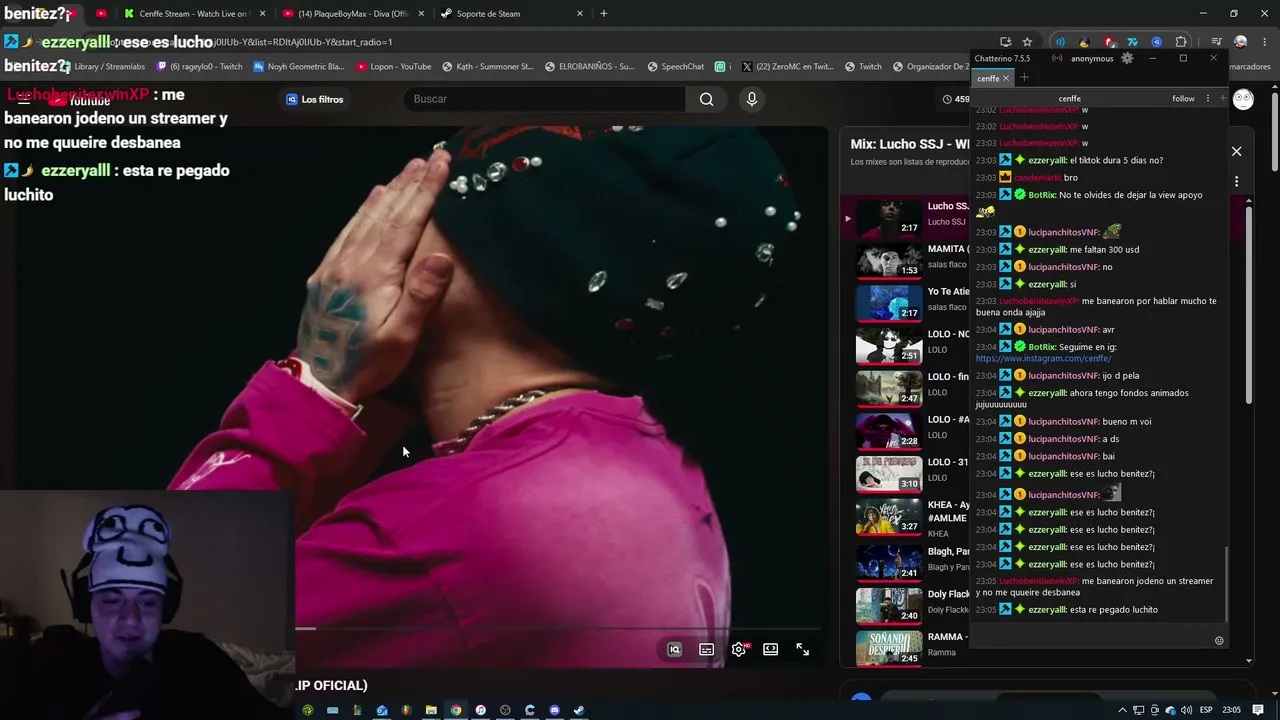Open the media controls icon in Chrome toolbar
The width and height of the screenshot is (1280, 720).
coord(1216,42)
